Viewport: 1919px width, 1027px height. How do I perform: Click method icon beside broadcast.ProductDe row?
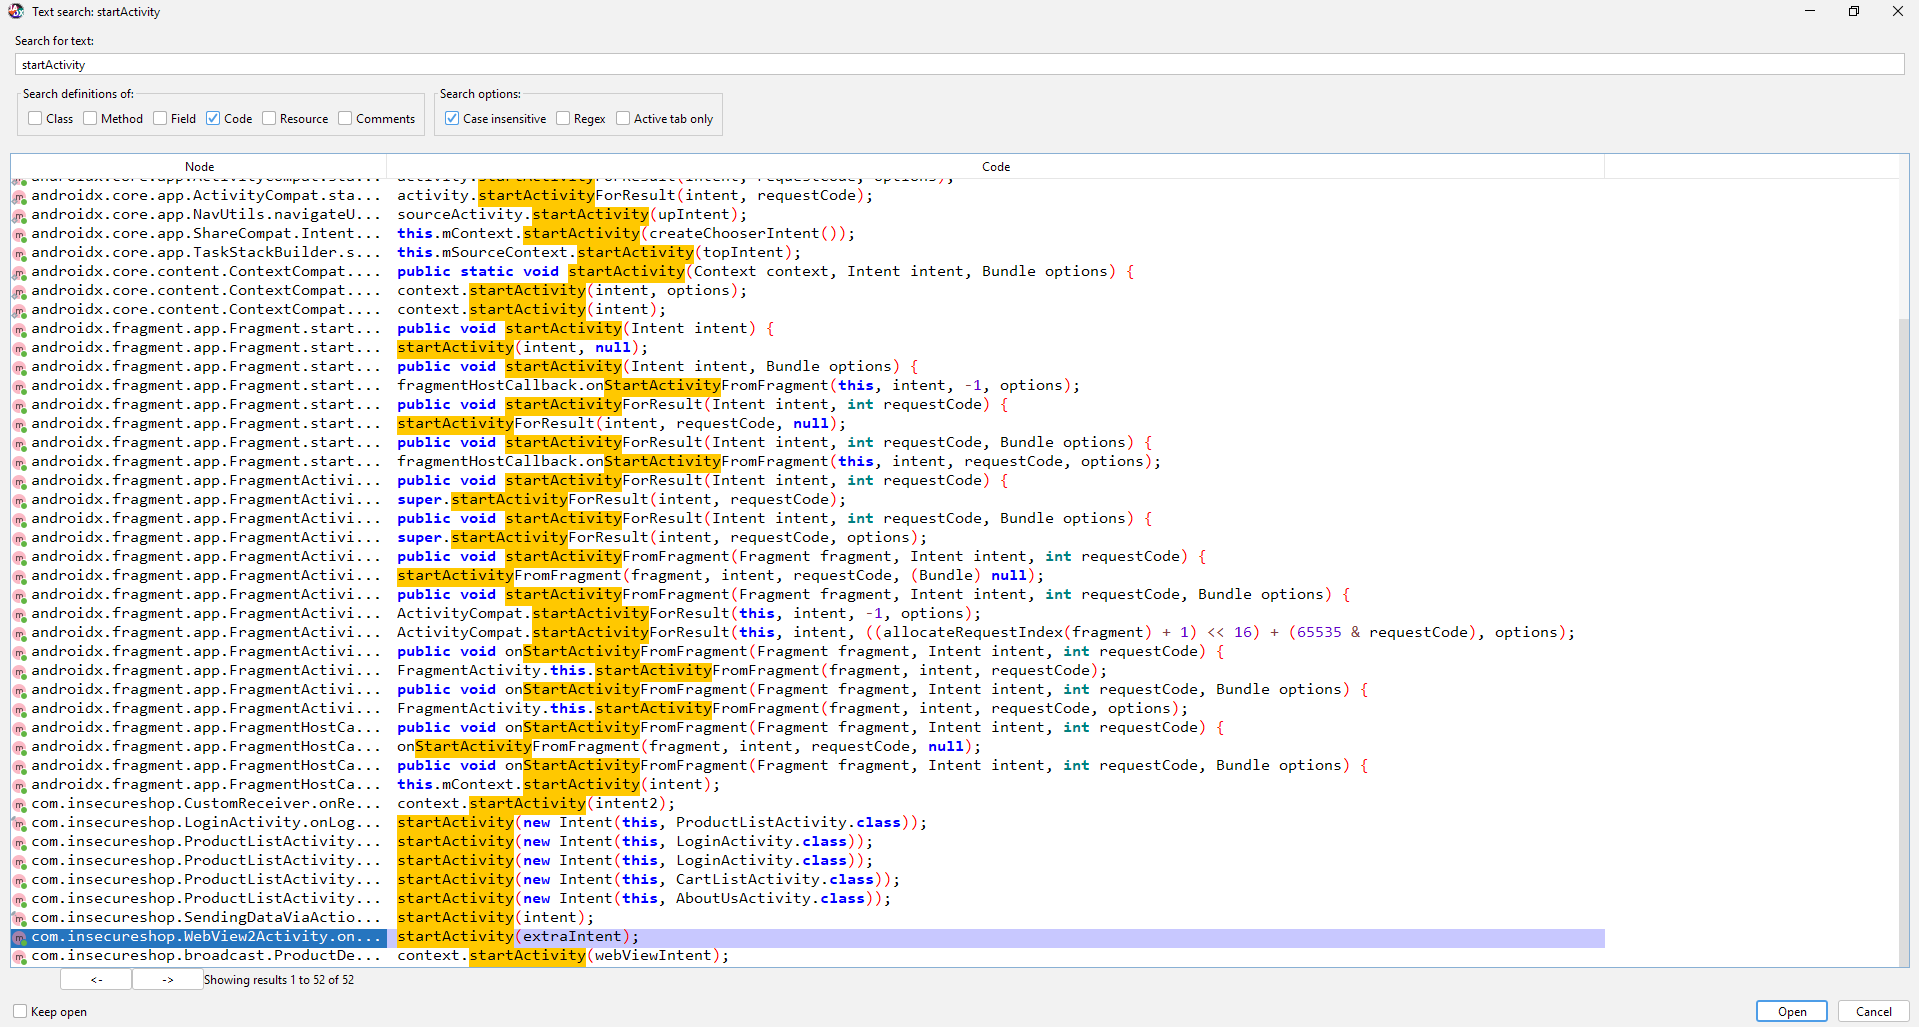click(x=19, y=957)
